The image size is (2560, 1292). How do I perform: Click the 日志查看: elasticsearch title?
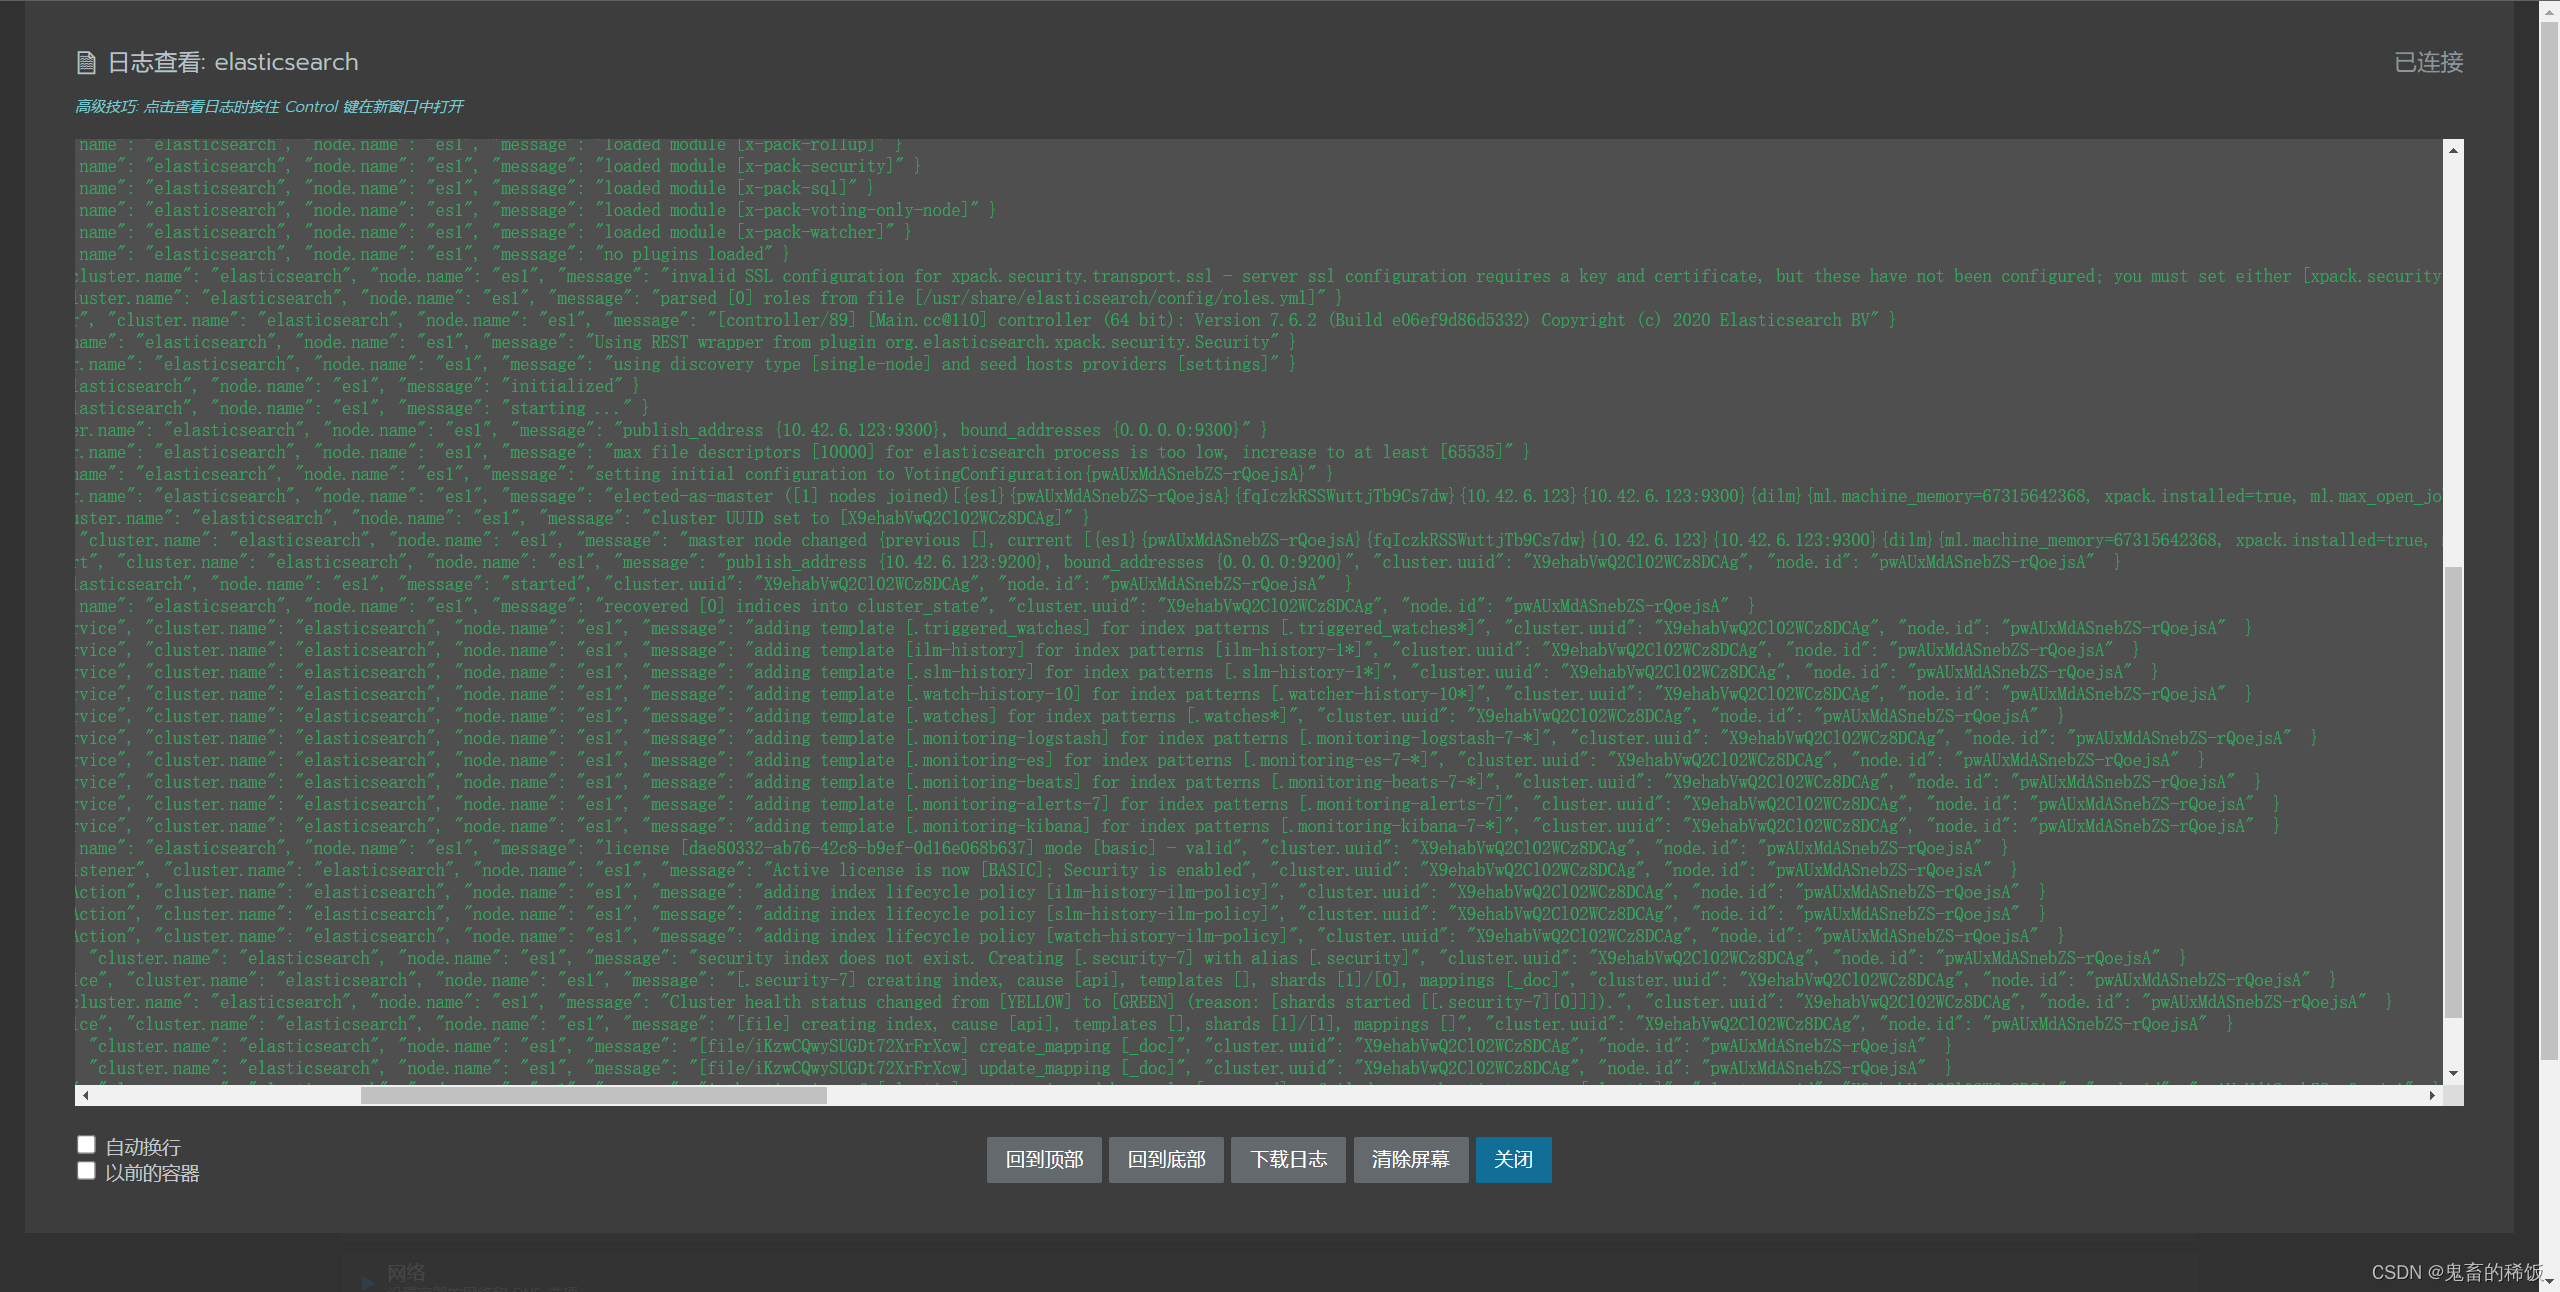coord(232,63)
